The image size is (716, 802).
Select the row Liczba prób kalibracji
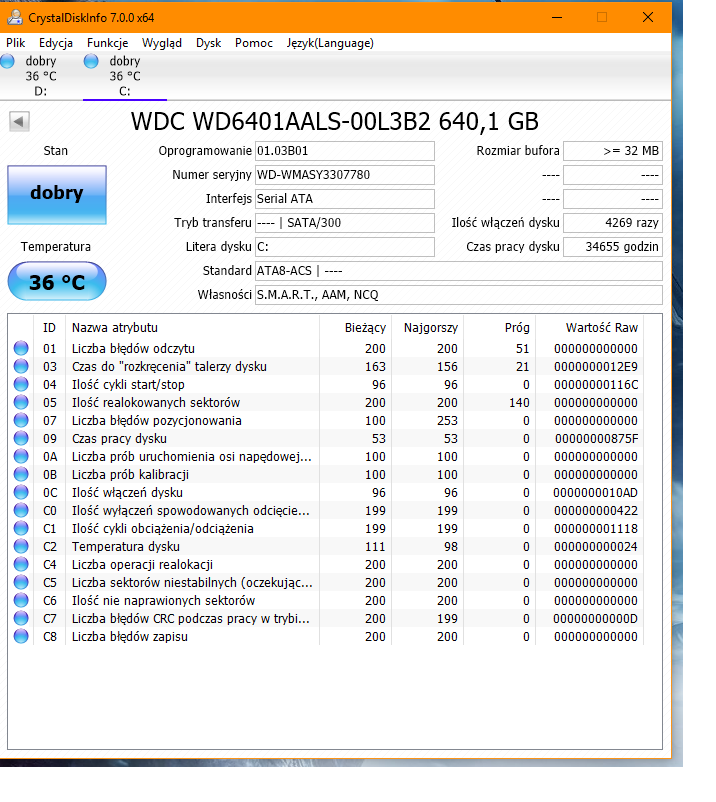[x=326, y=474]
